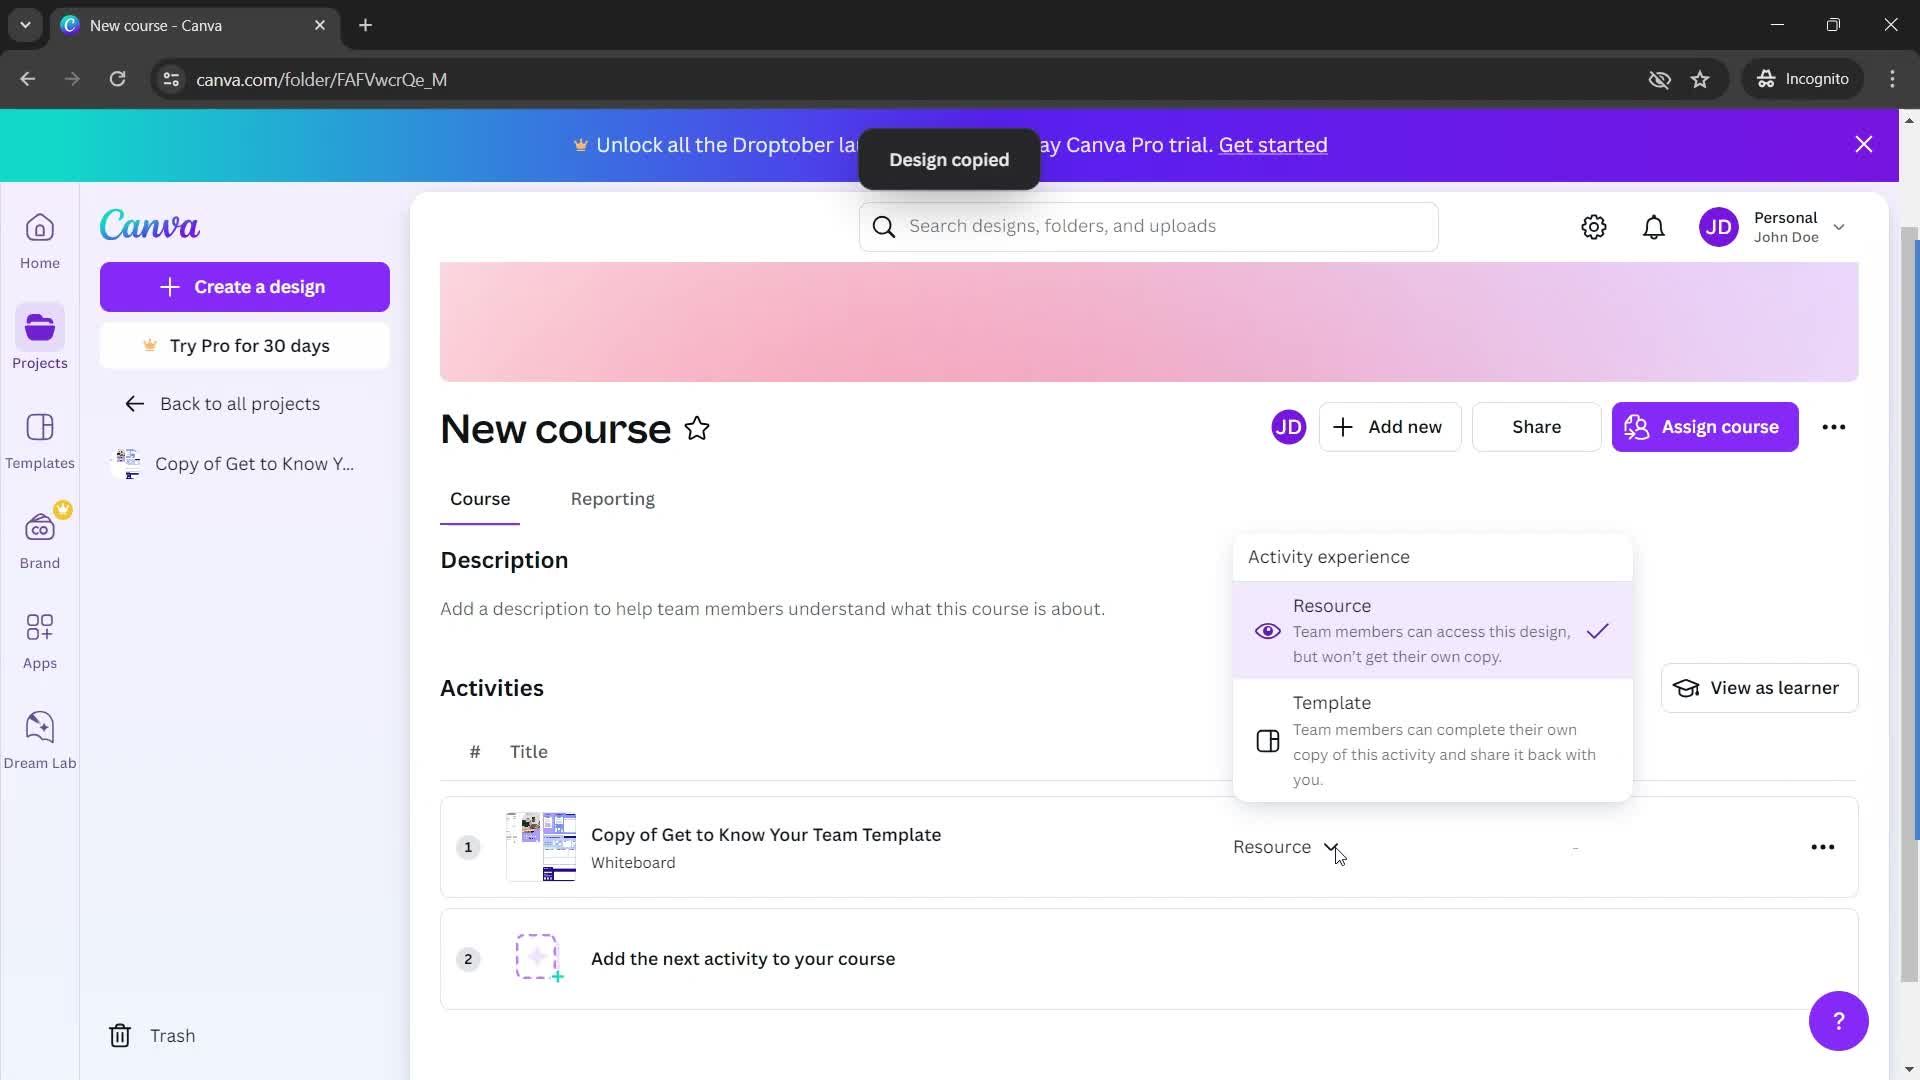Click the star/favorite icon on New course

pos(699,429)
